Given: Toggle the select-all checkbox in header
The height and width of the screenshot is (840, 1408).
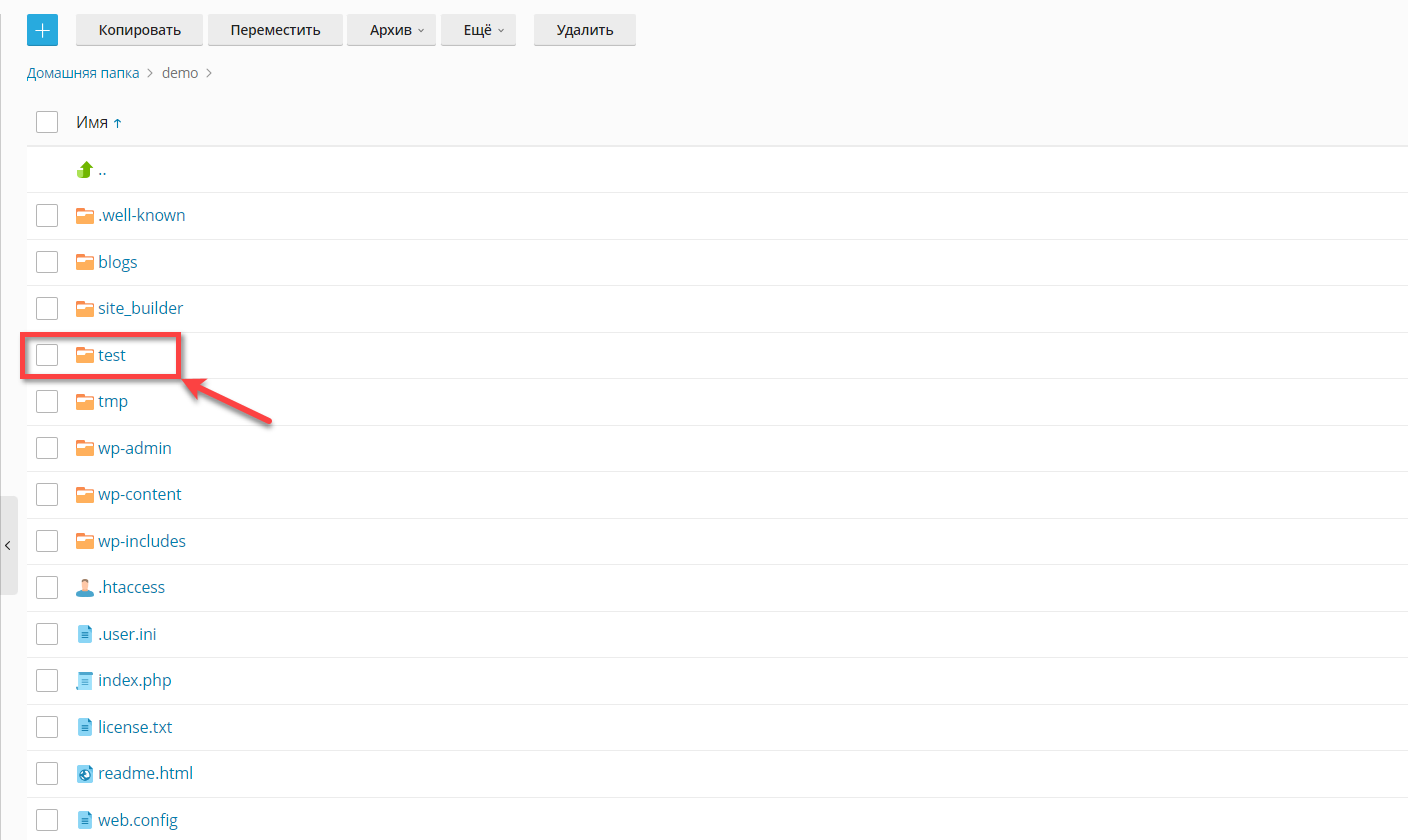Looking at the screenshot, I should coord(47,122).
